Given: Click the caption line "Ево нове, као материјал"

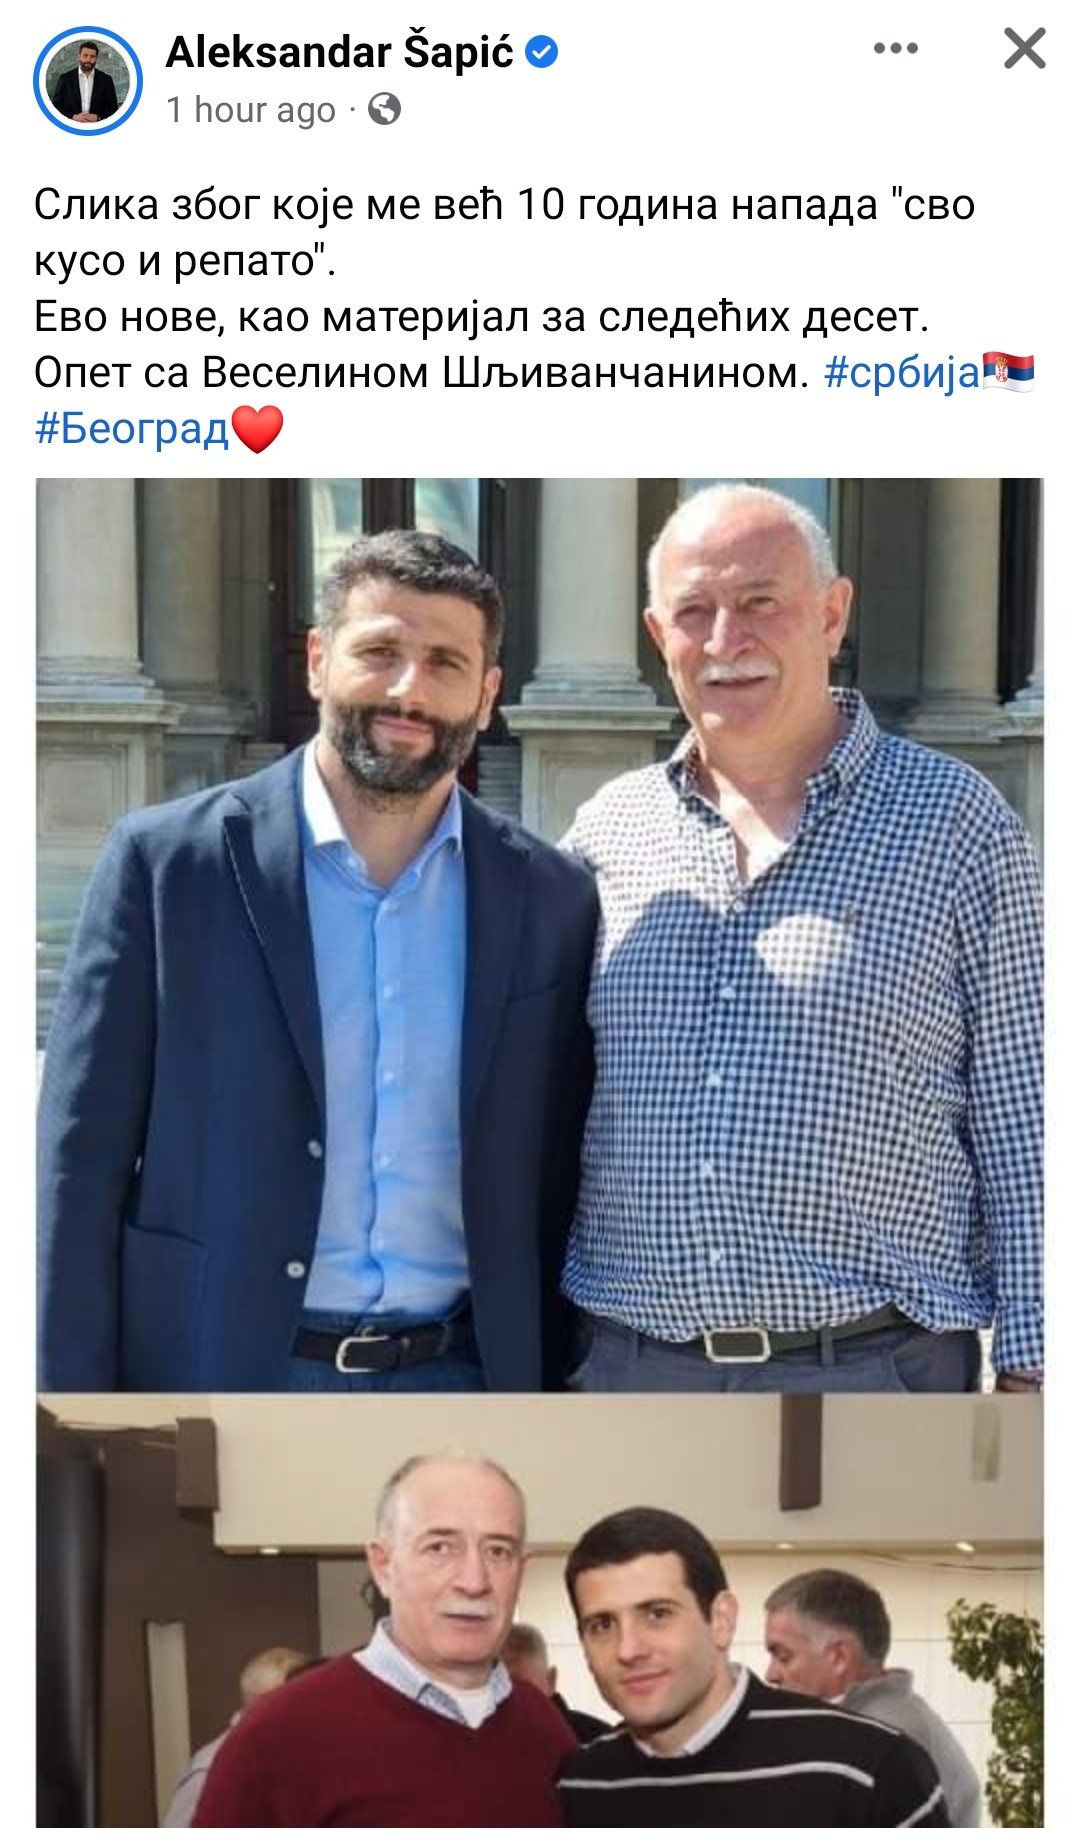Looking at the screenshot, I should 482,317.
